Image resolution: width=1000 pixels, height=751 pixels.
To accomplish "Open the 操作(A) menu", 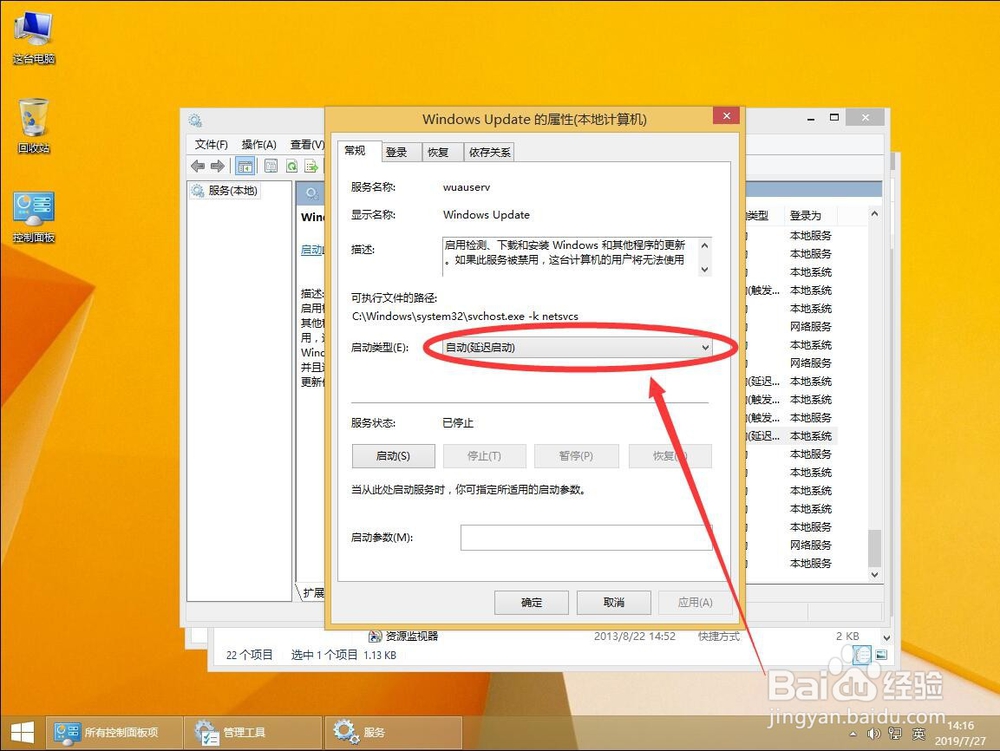I will pyautogui.click(x=259, y=145).
